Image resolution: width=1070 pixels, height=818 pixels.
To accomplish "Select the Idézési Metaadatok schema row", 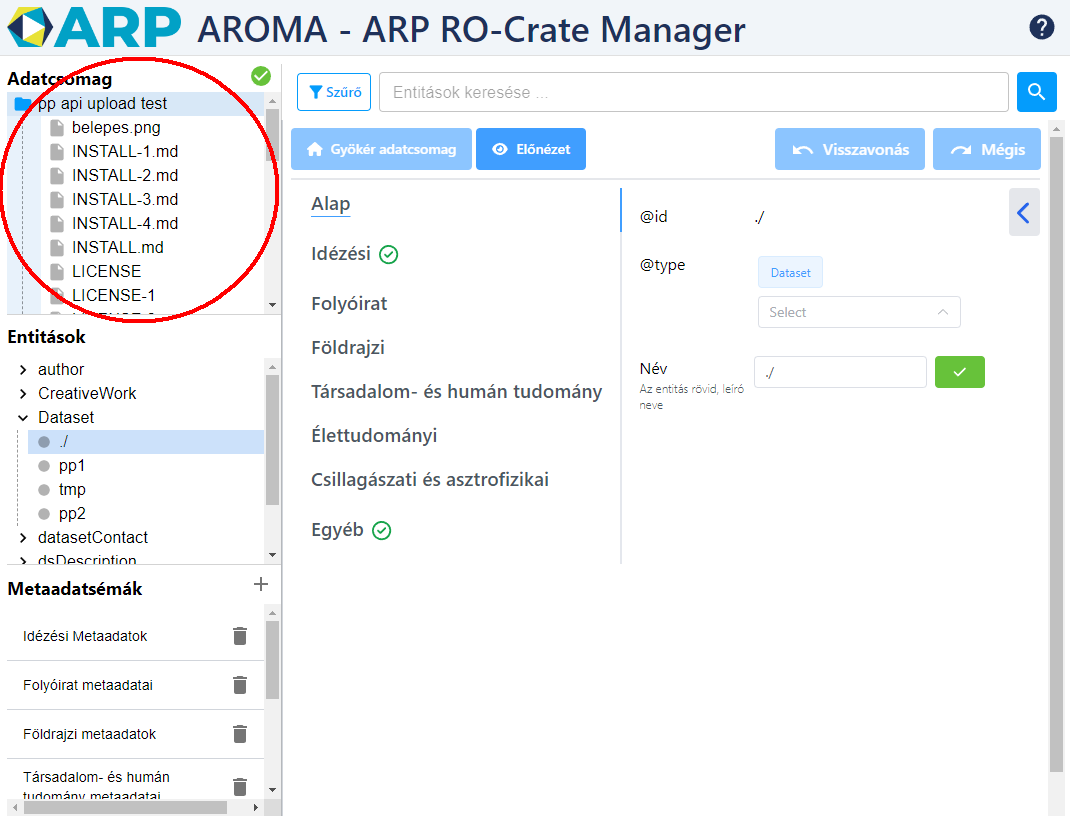I will point(135,636).
